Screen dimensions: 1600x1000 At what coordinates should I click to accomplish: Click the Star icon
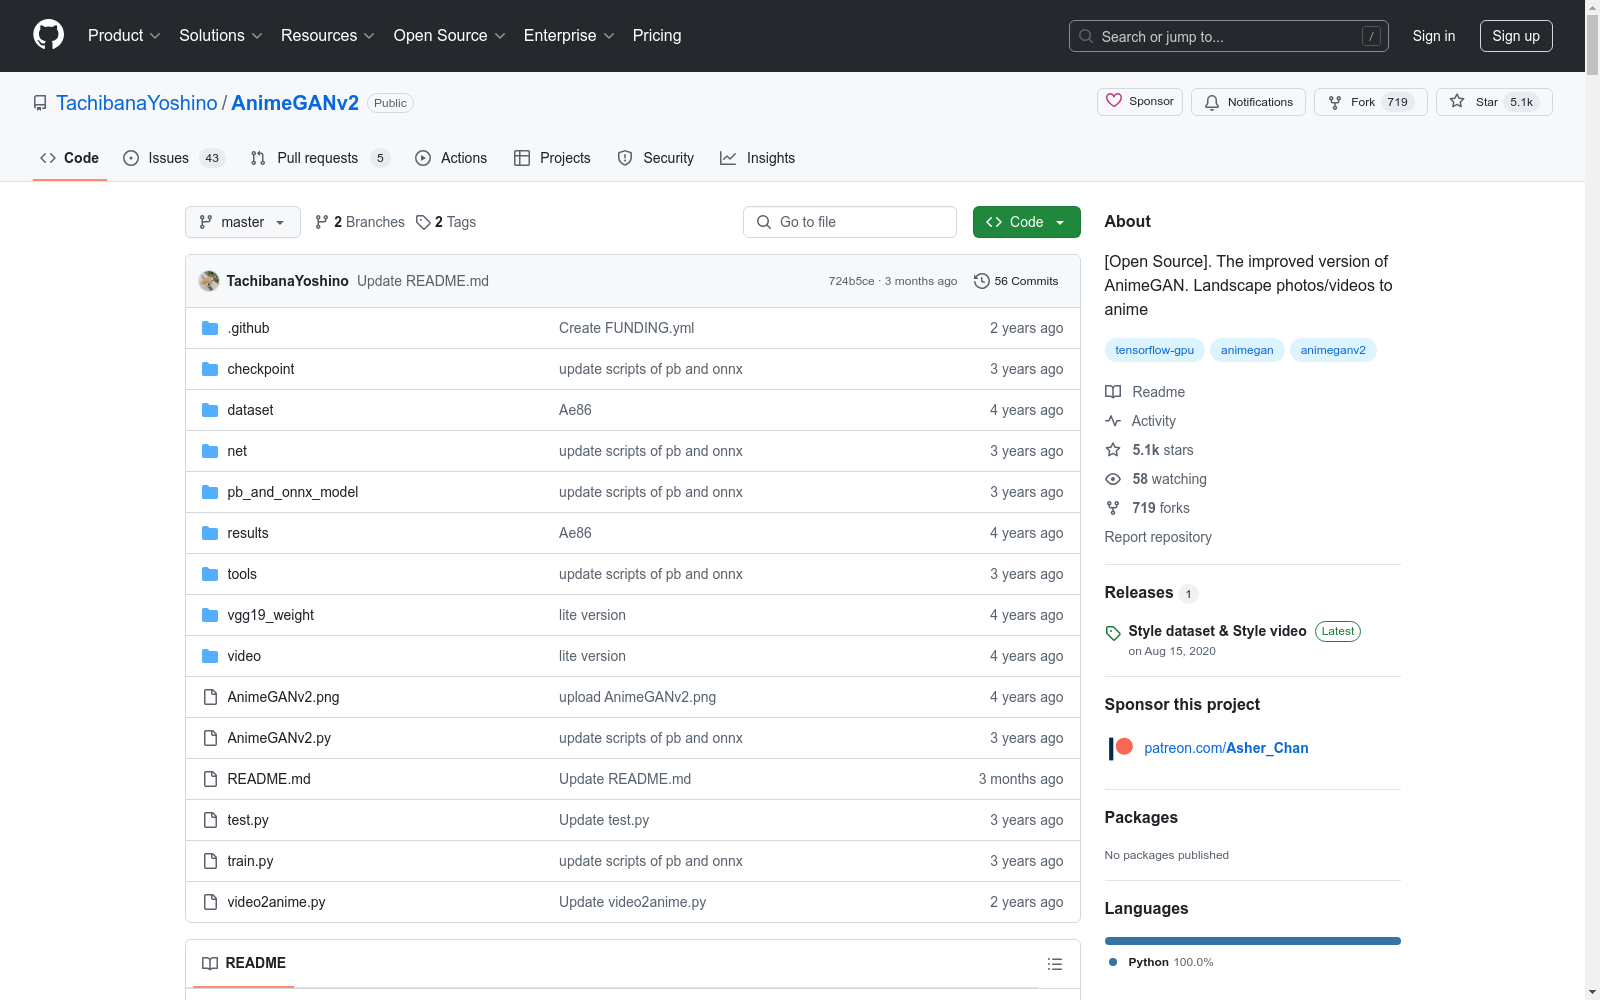click(1457, 102)
